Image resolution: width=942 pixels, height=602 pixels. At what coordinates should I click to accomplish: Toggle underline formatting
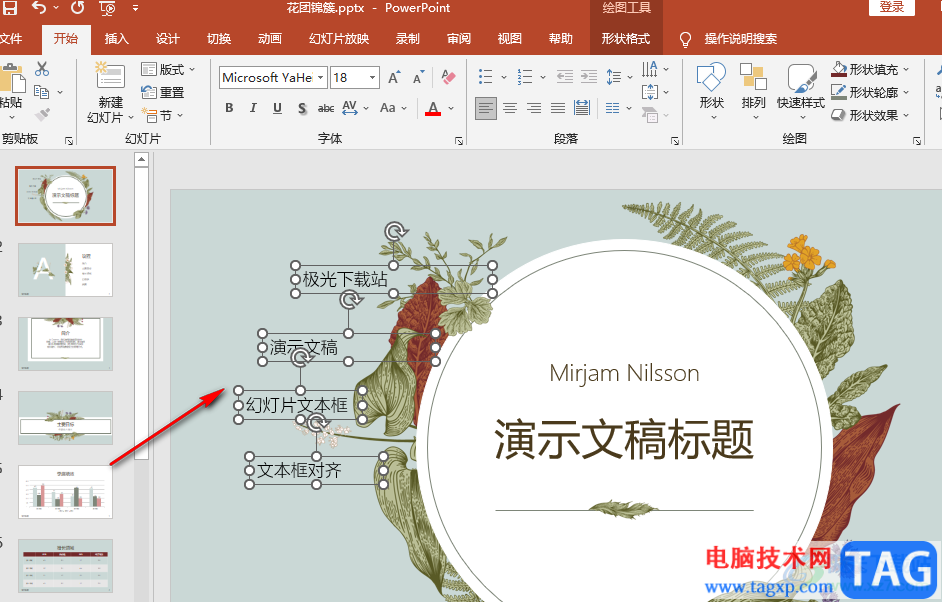tap(277, 108)
